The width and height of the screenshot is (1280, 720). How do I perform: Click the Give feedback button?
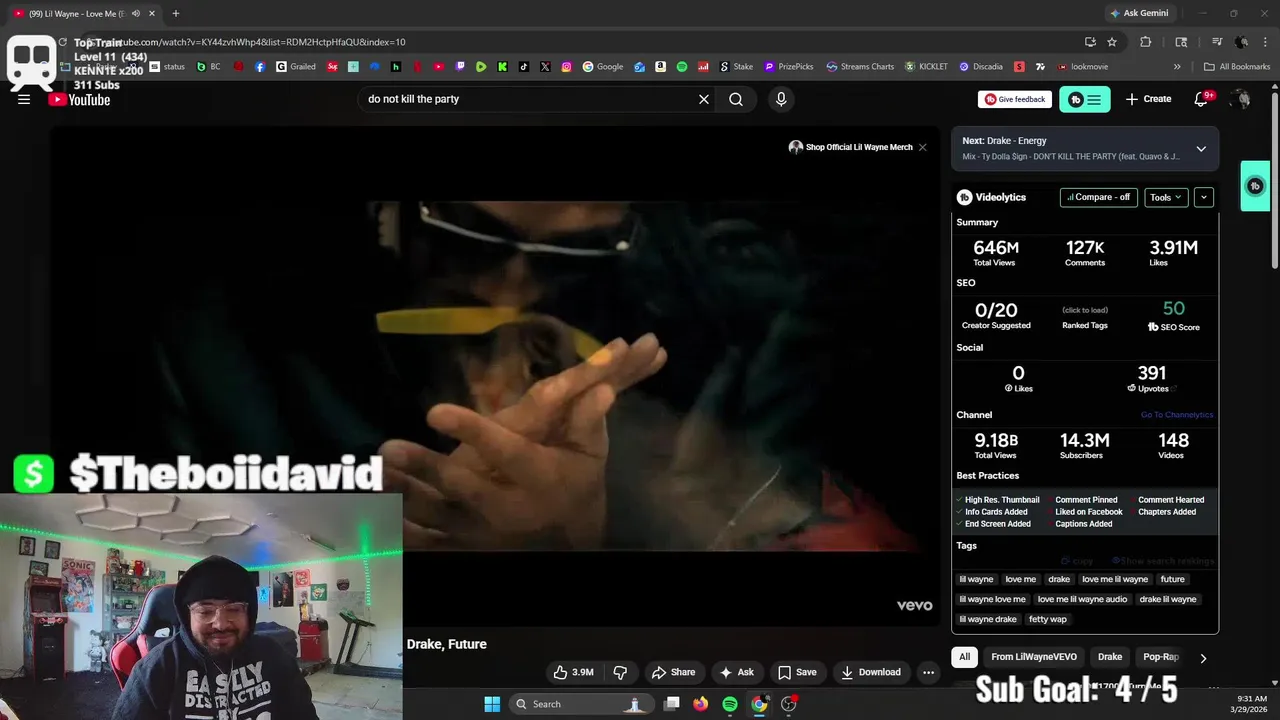point(1015,99)
